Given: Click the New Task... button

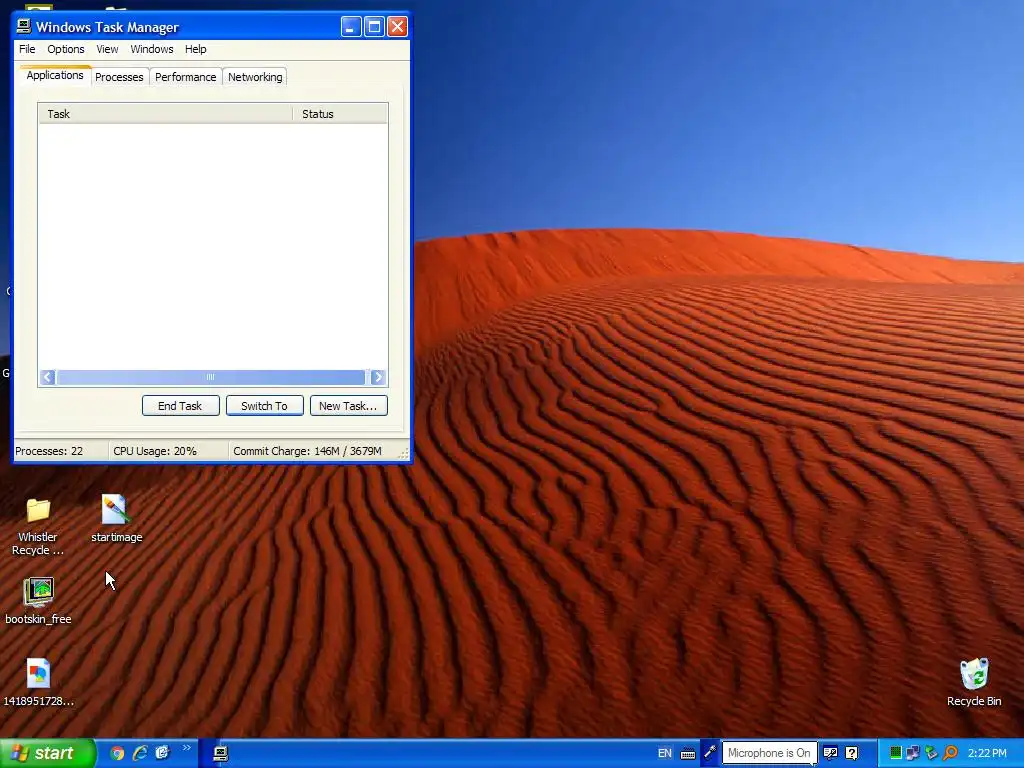Looking at the screenshot, I should pos(348,406).
